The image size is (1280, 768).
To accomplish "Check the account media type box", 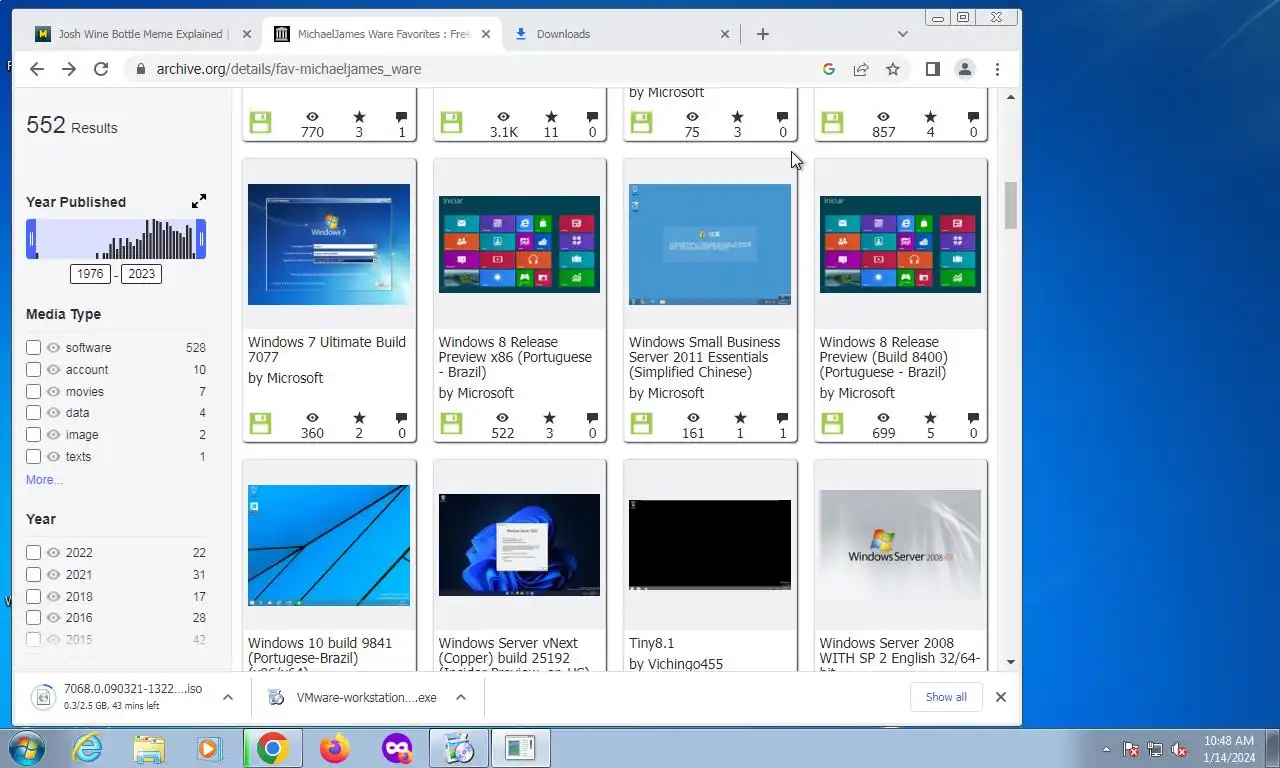I will click(33, 369).
